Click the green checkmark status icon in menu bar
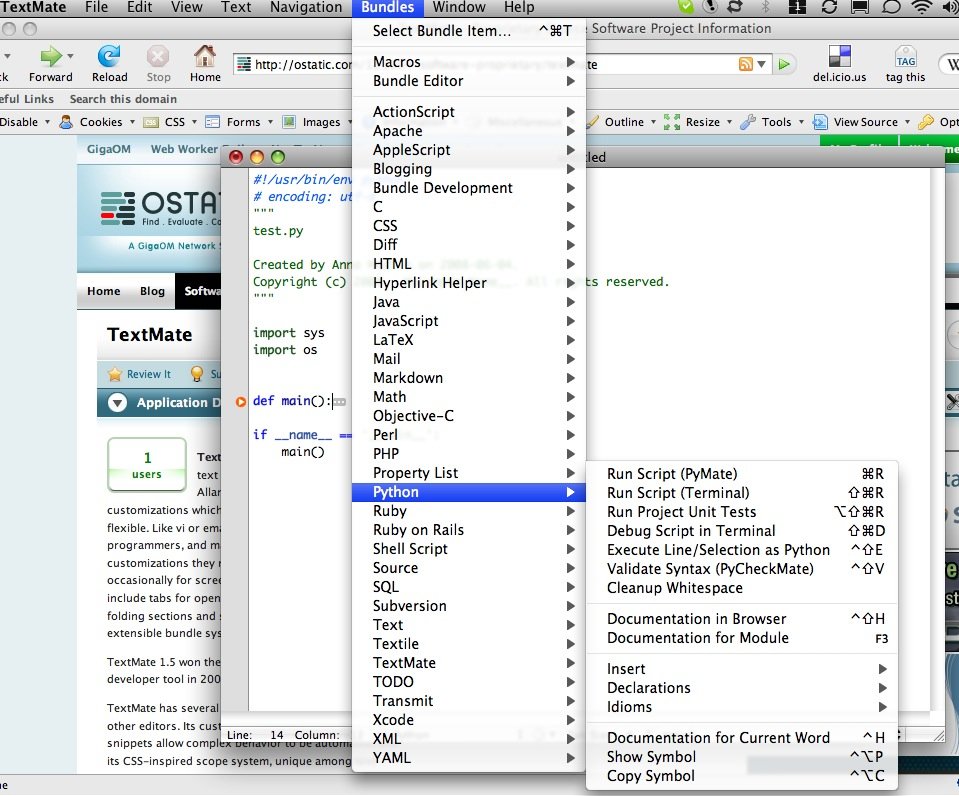Image resolution: width=959 pixels, height=796 pixels. 686,7
